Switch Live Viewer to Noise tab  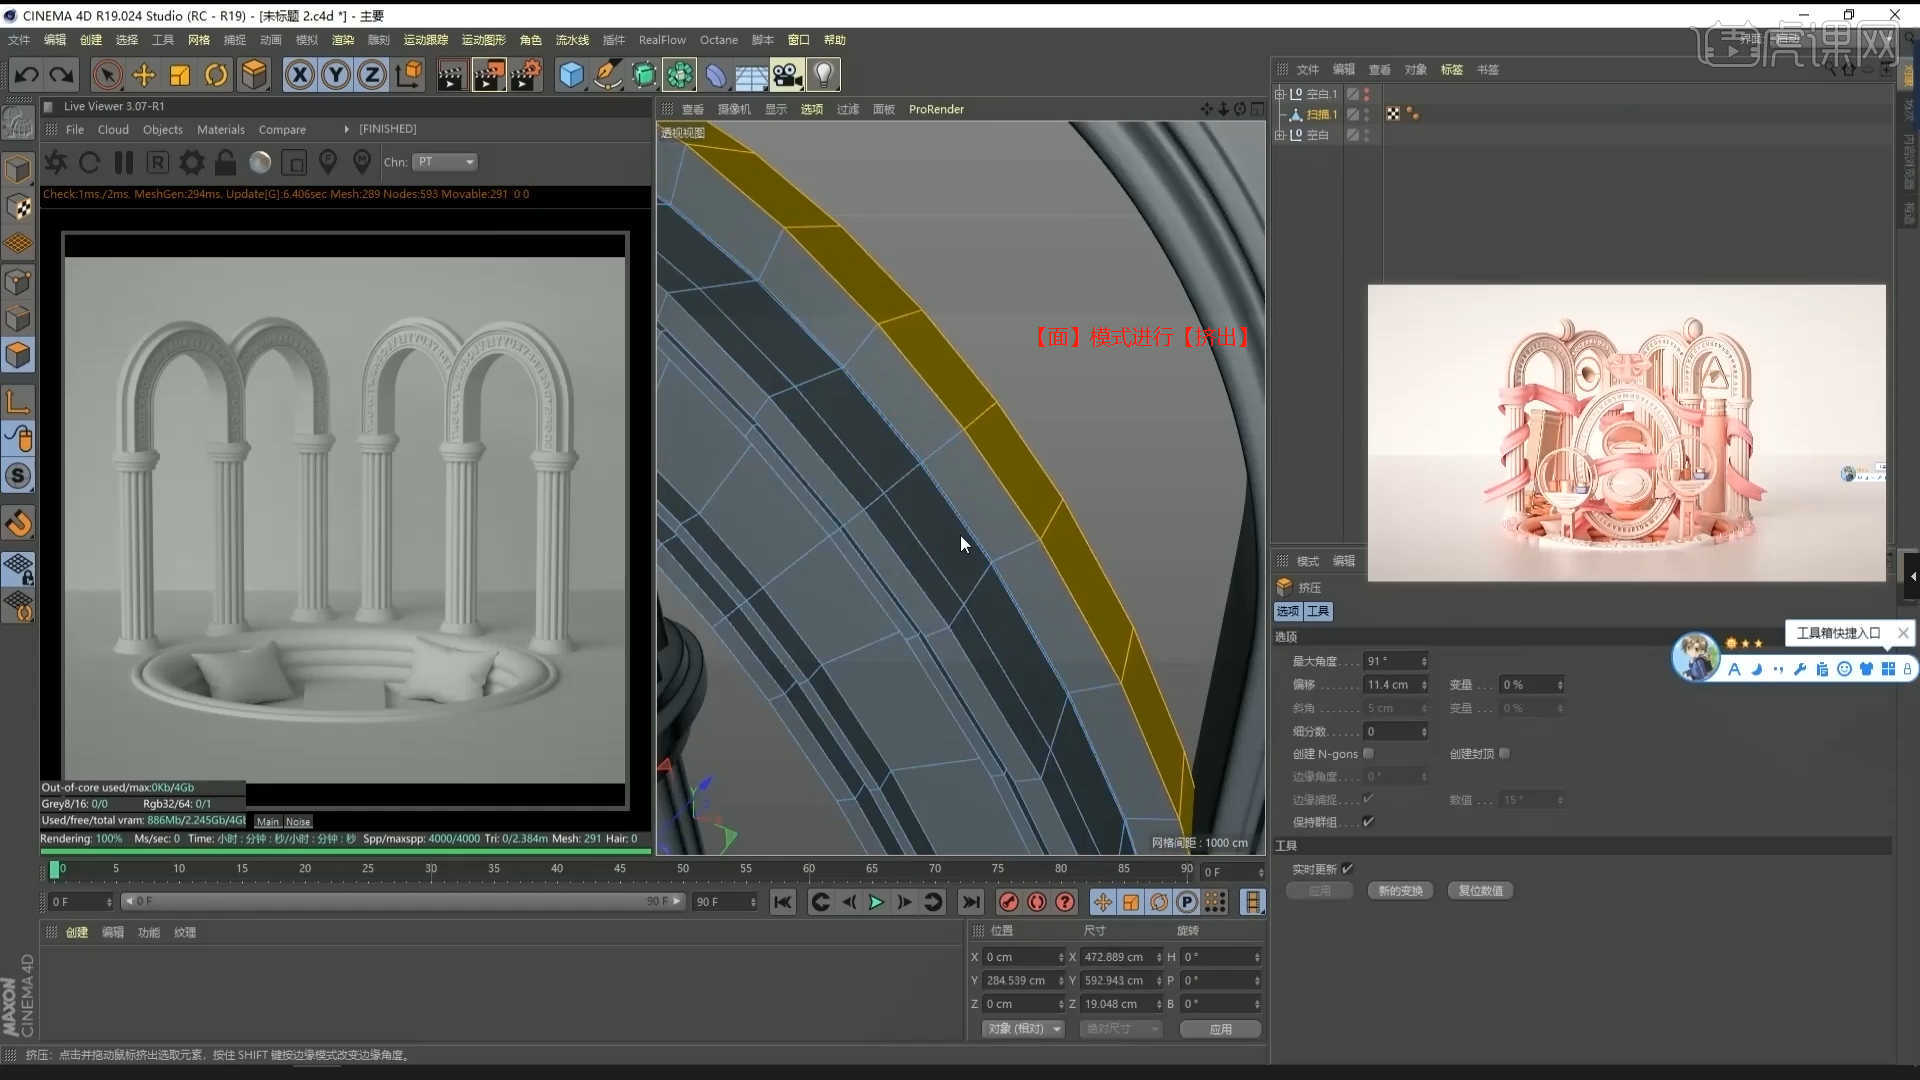click(x=298, y=822)
